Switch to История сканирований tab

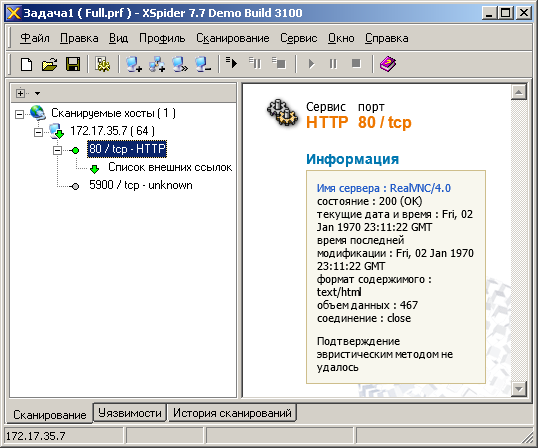point(232,413)
